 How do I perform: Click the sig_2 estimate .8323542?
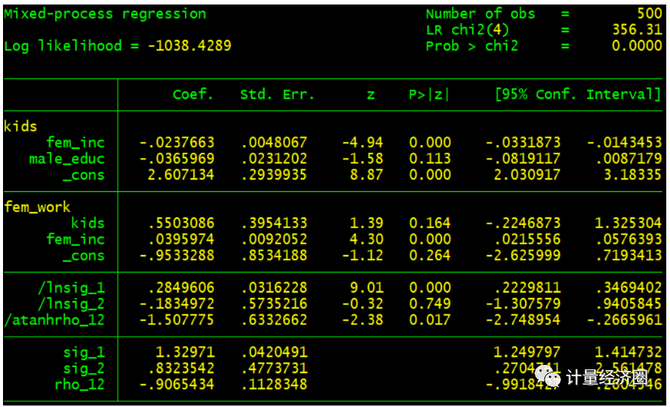click(181, 369)
